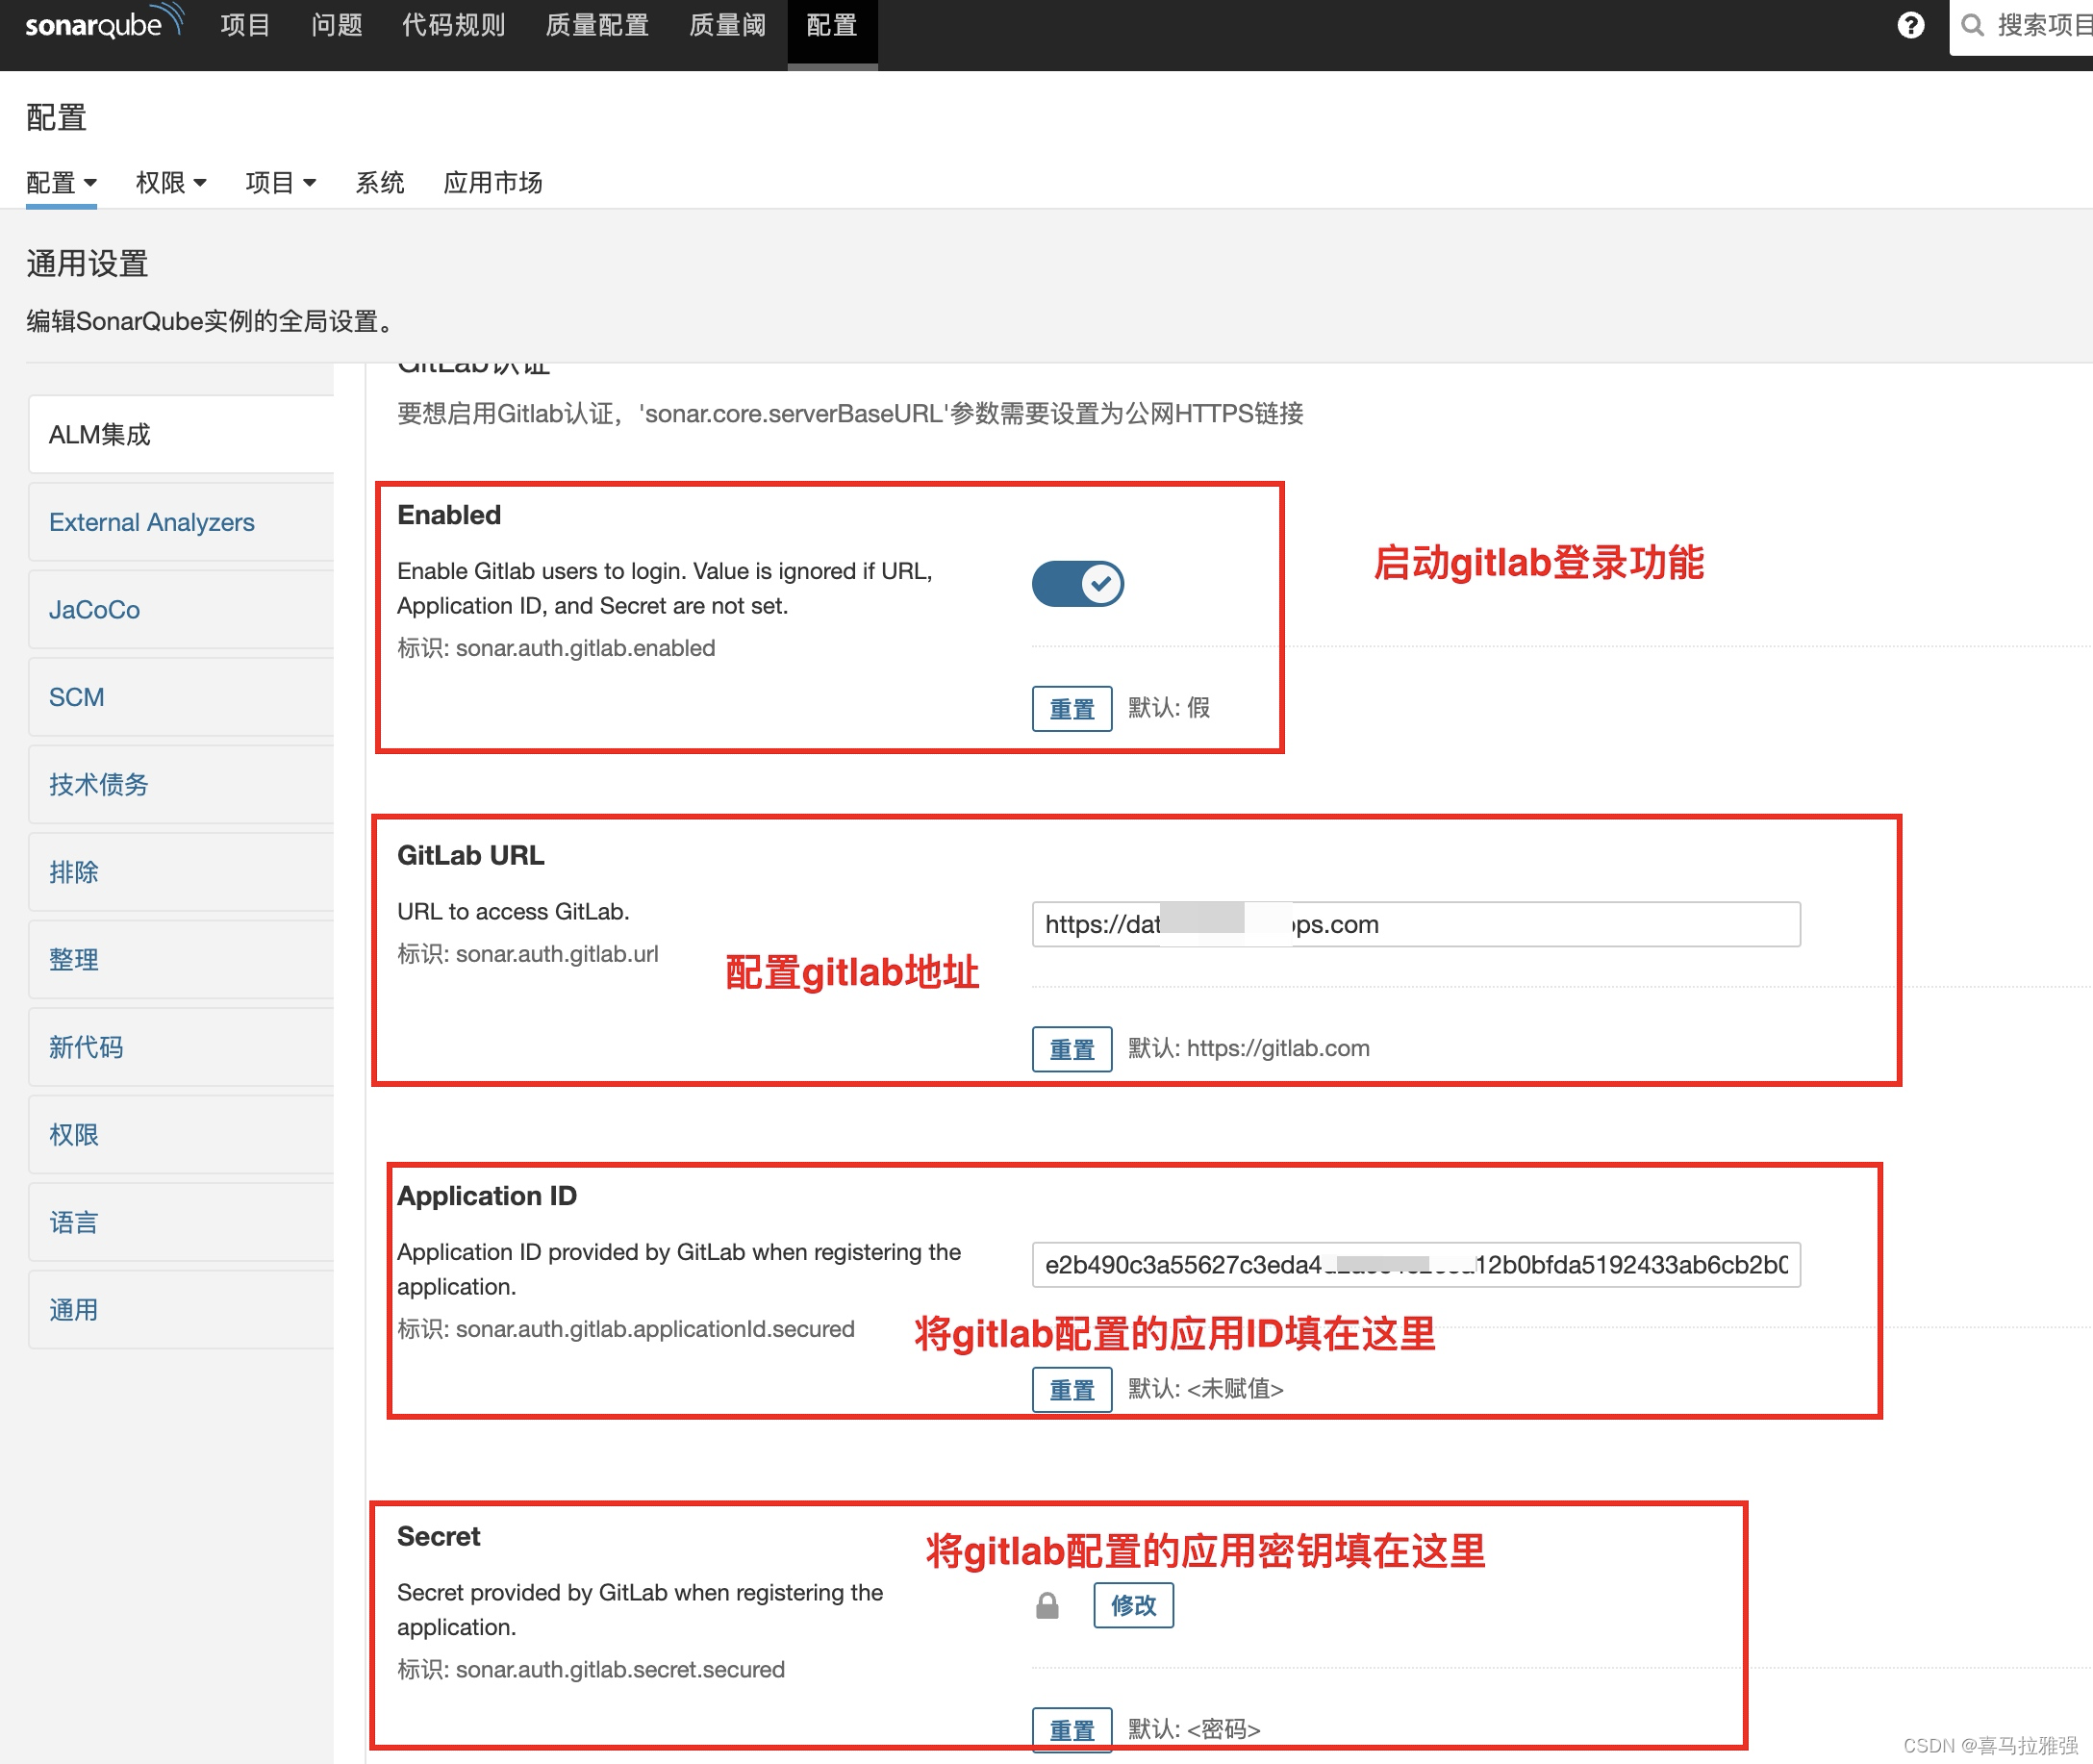This screenshot has width=2093, height=1764.
Task: Select JaCoCo category in the sidebar
Action: click(95, 610)
